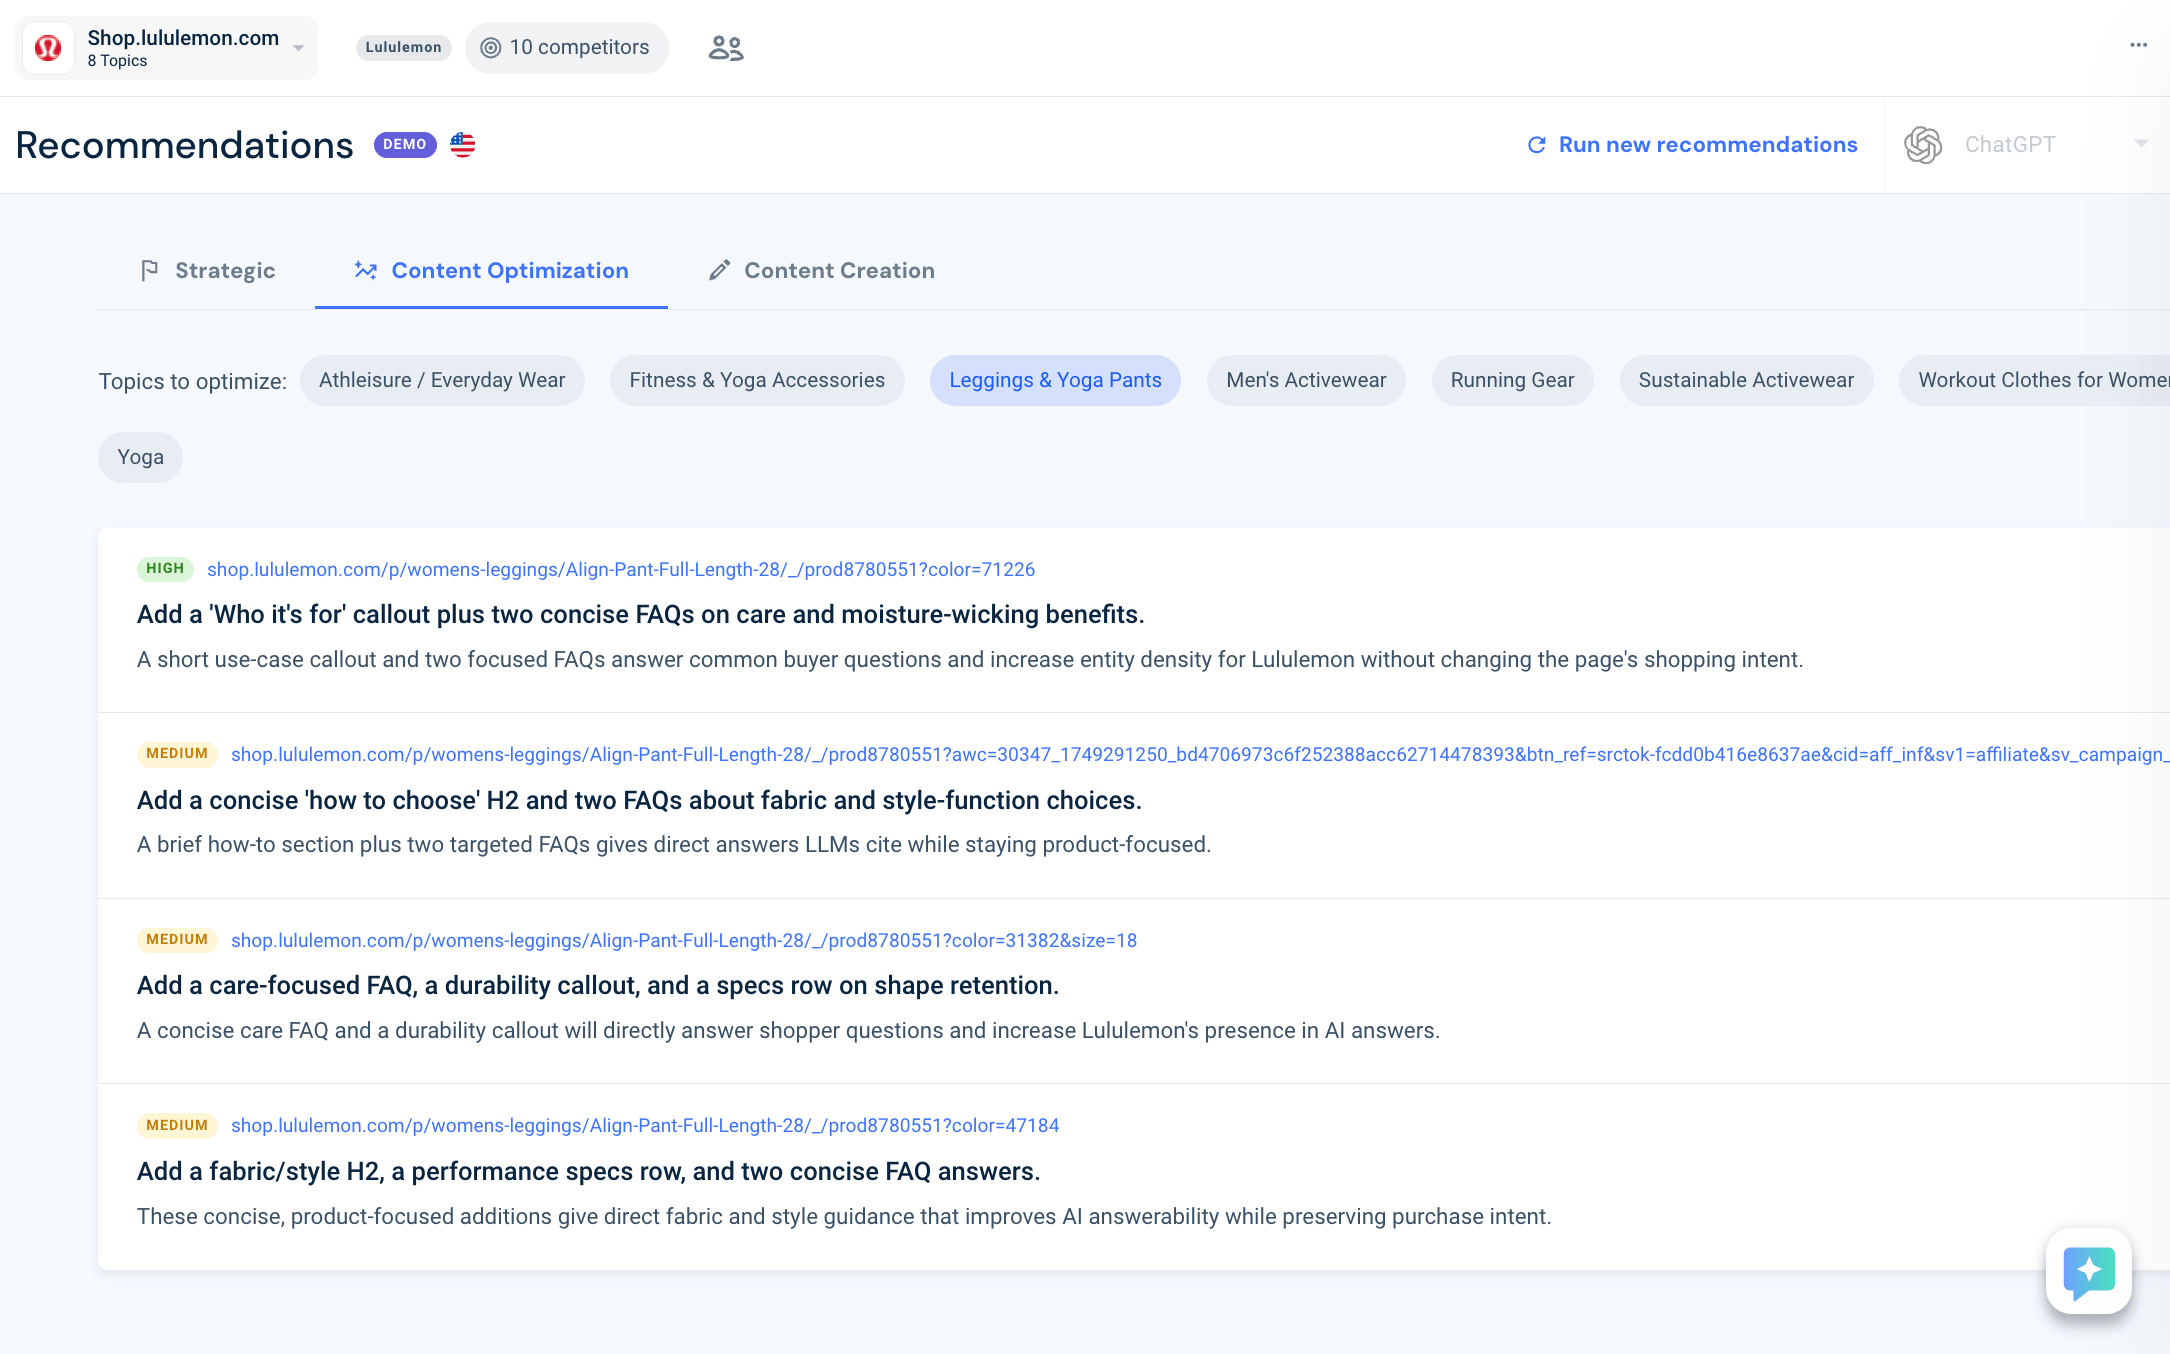
Task: Click 'A concise care FAQ' description
Action: (788, 1031)
